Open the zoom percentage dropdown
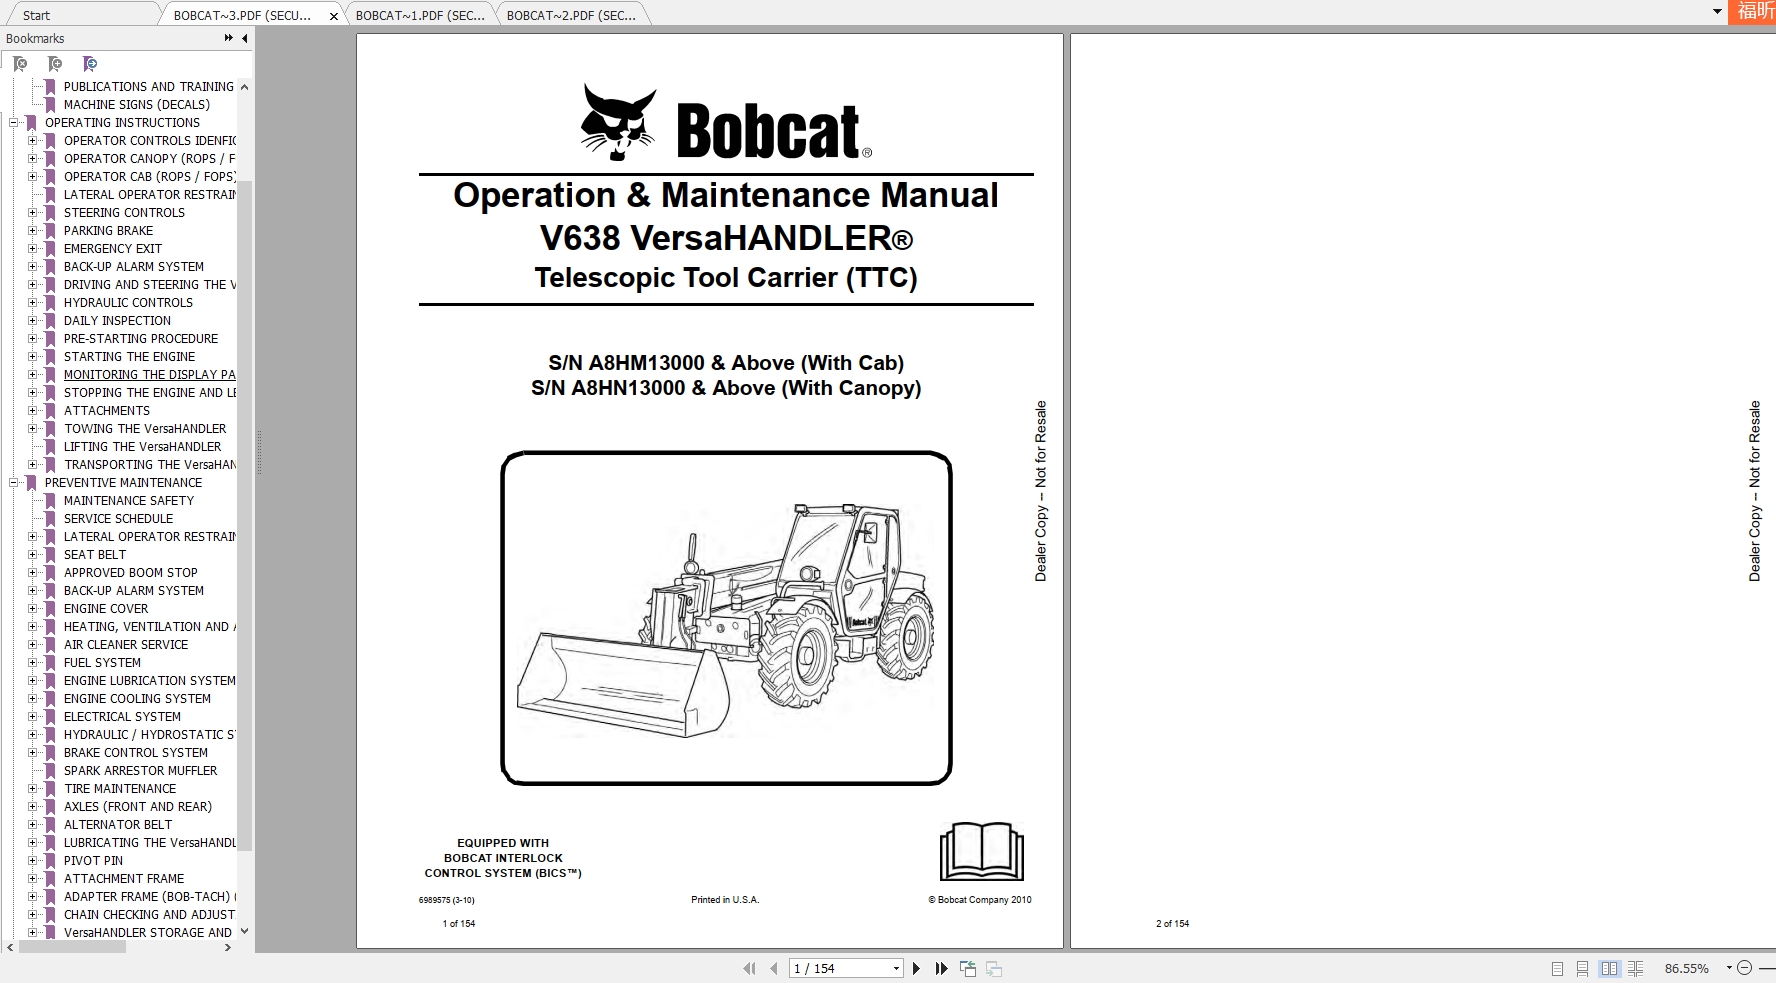Viewport: 1776px width, 983px height. [1730, 968]
